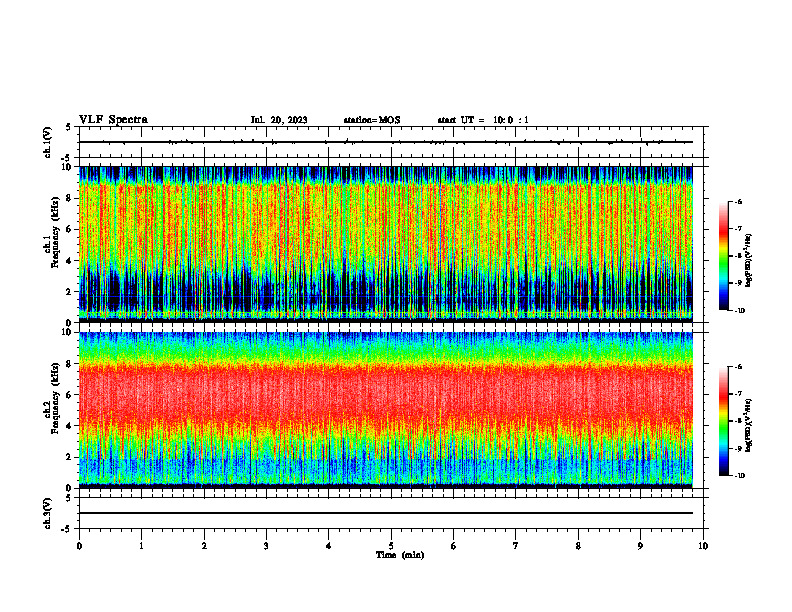
Task: Click the ch.1 PSD color bar
Action: (x=723, y=256)
